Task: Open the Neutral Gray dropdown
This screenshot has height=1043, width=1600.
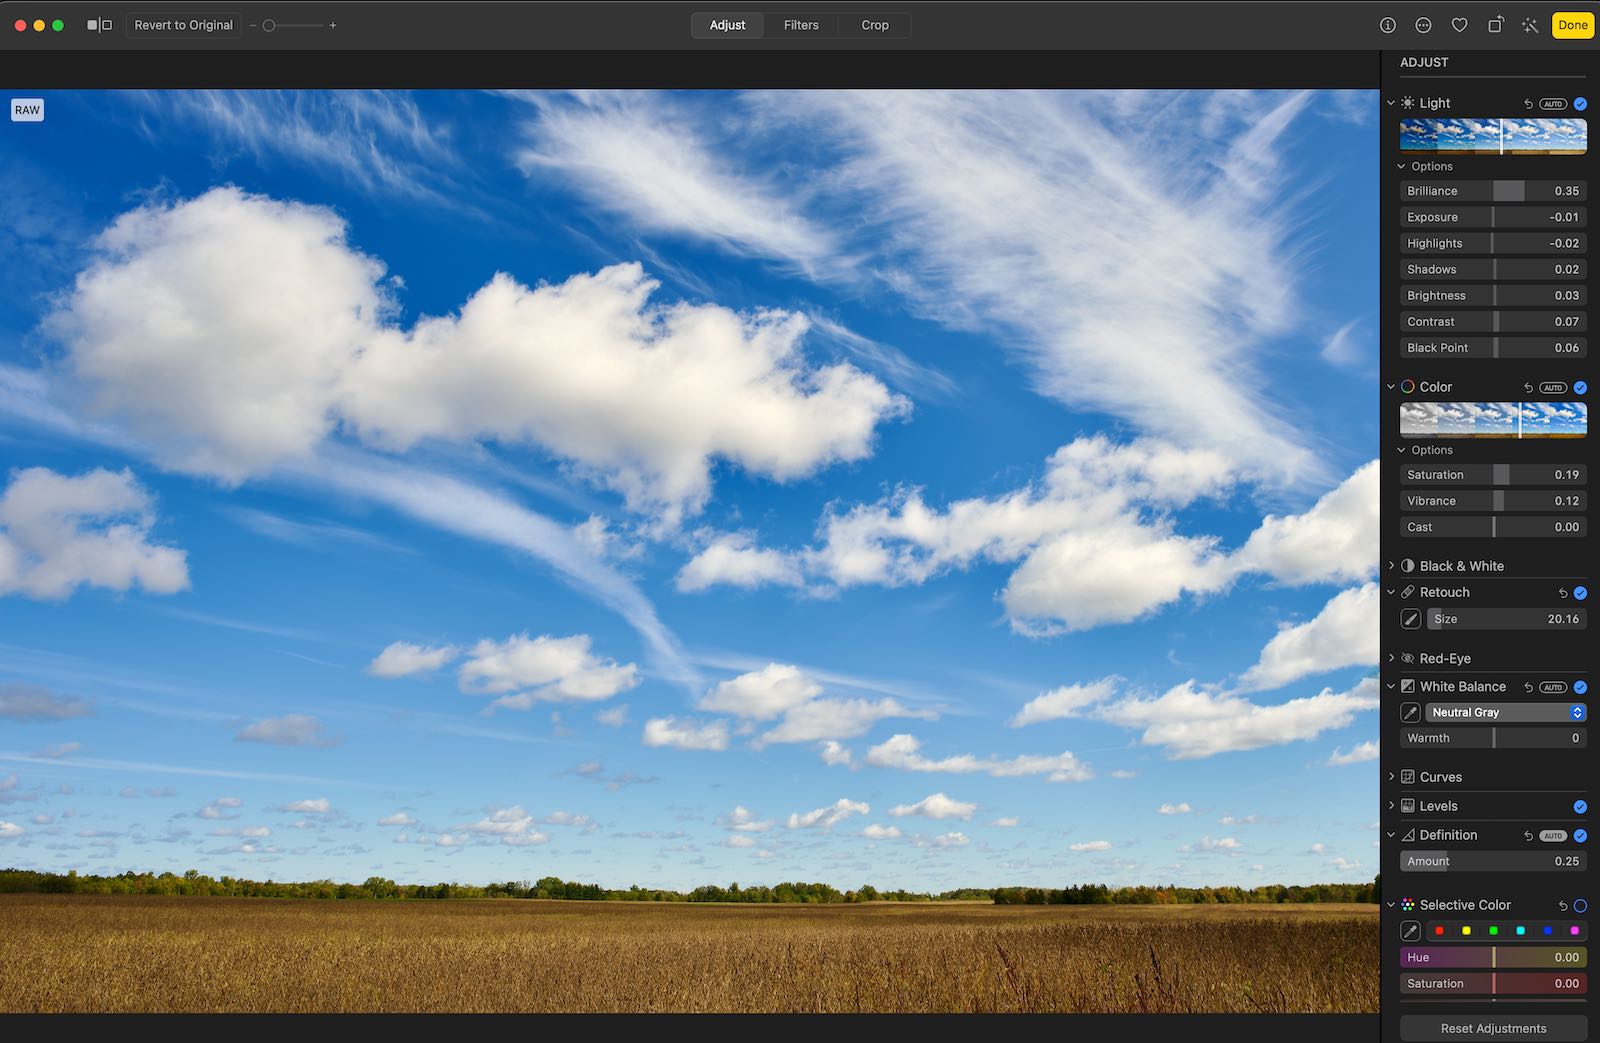Action: click(x=1505, y=713)
